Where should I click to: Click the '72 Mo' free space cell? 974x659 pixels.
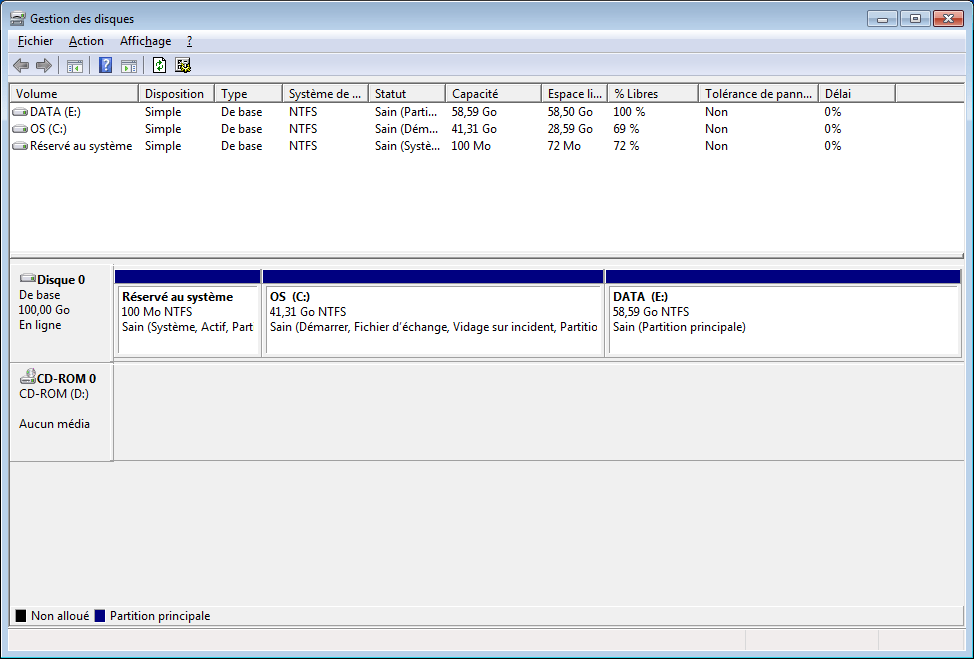(x=564, y=146)
